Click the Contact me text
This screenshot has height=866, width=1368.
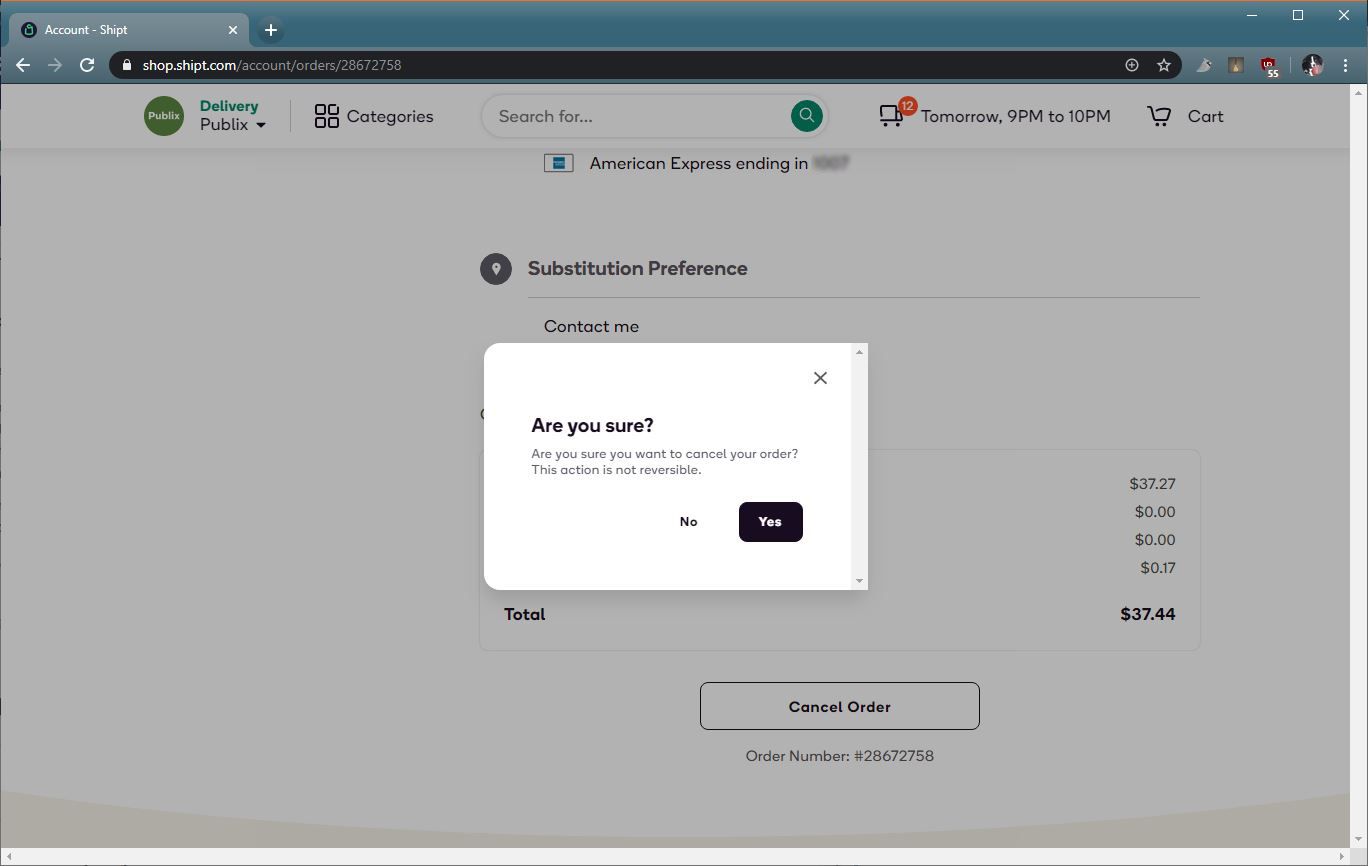[591, 326]
